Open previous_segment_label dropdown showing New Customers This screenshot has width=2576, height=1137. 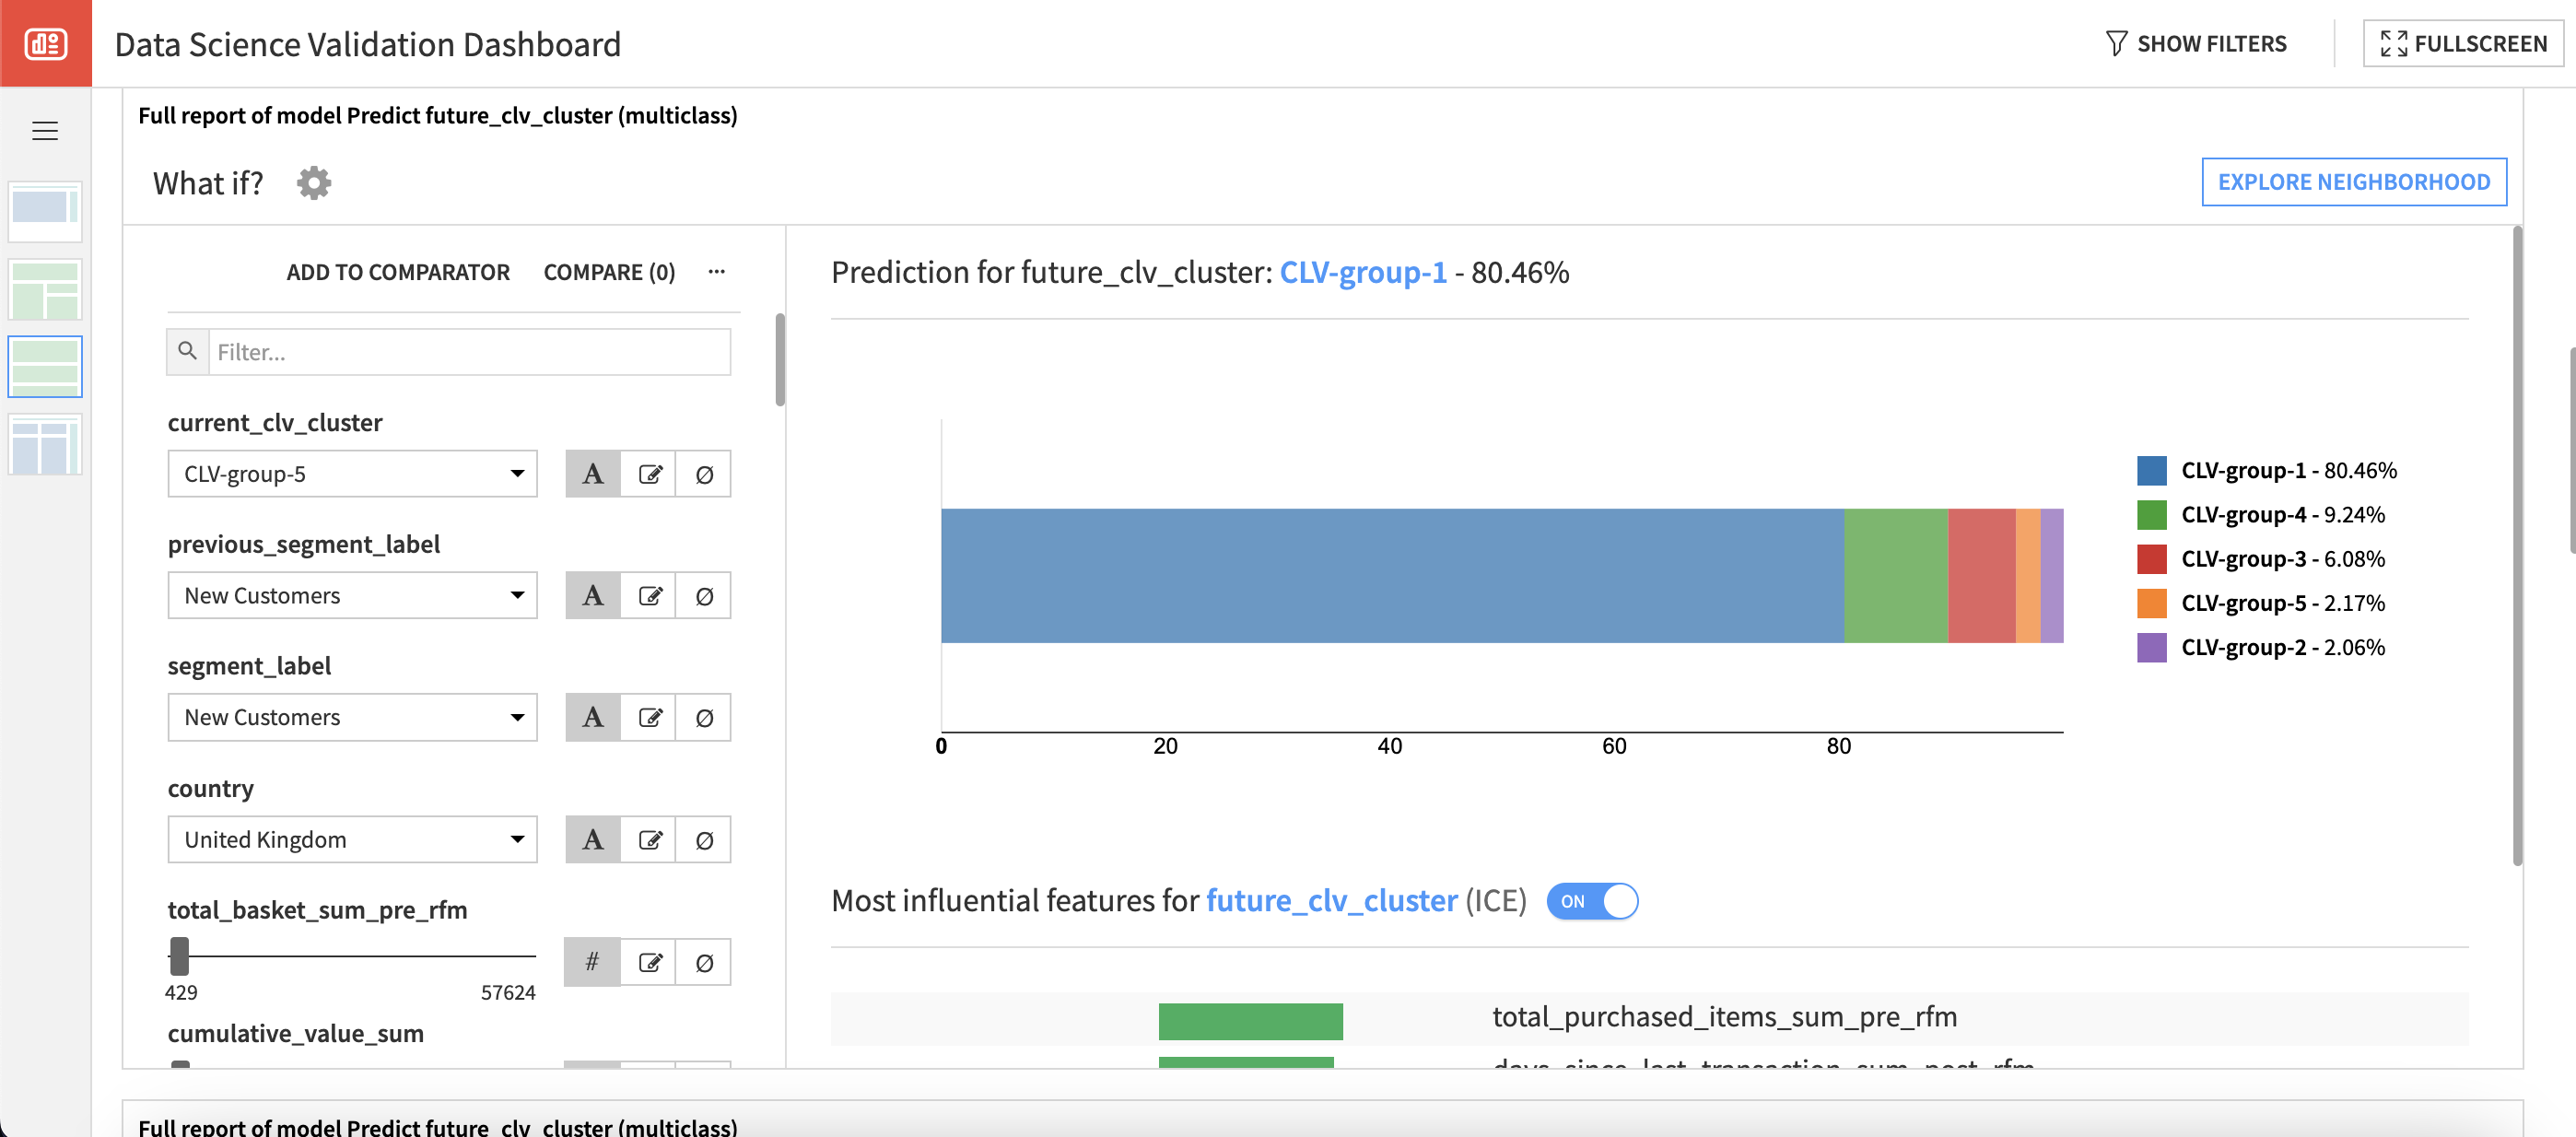tap(352, 596)
